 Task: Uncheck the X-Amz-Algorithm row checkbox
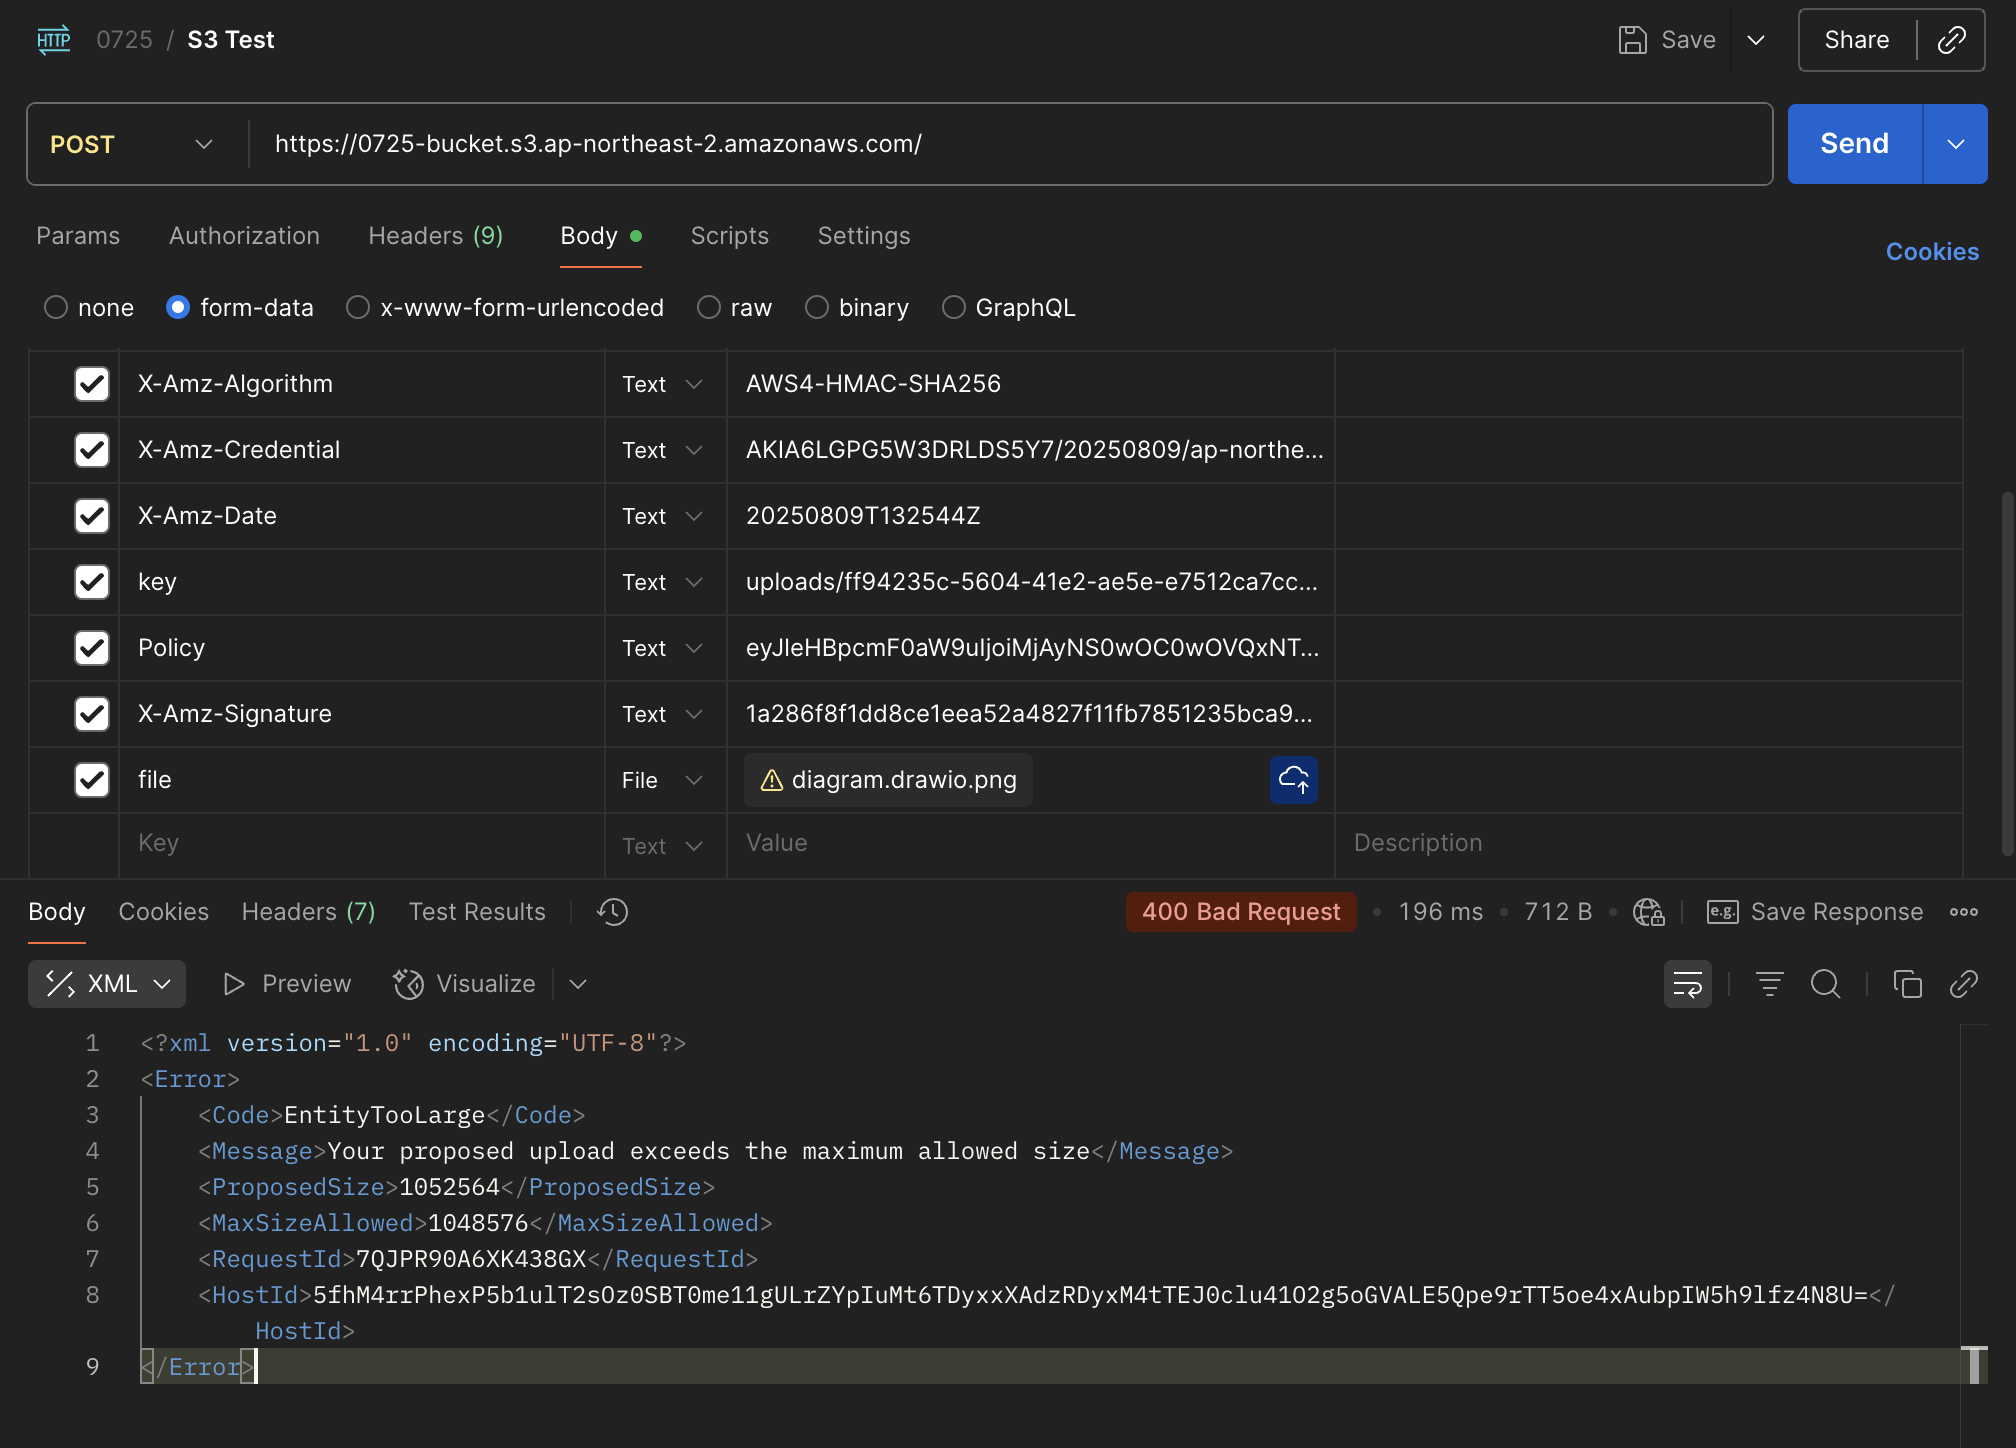tap(92, 384)
